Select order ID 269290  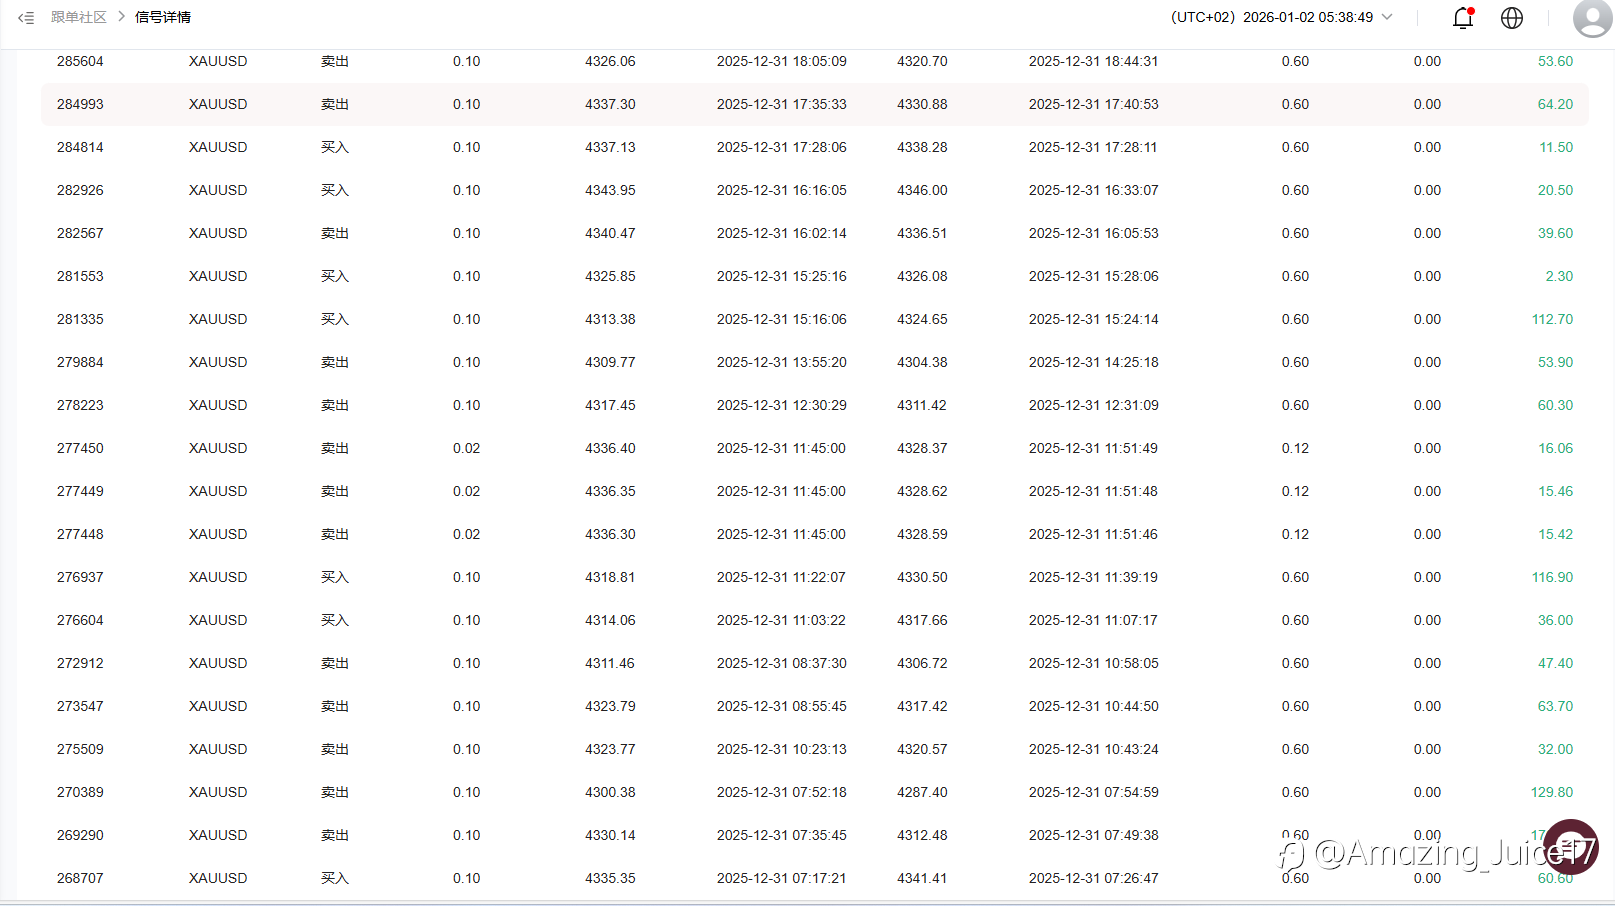click(x=80, y=835)
